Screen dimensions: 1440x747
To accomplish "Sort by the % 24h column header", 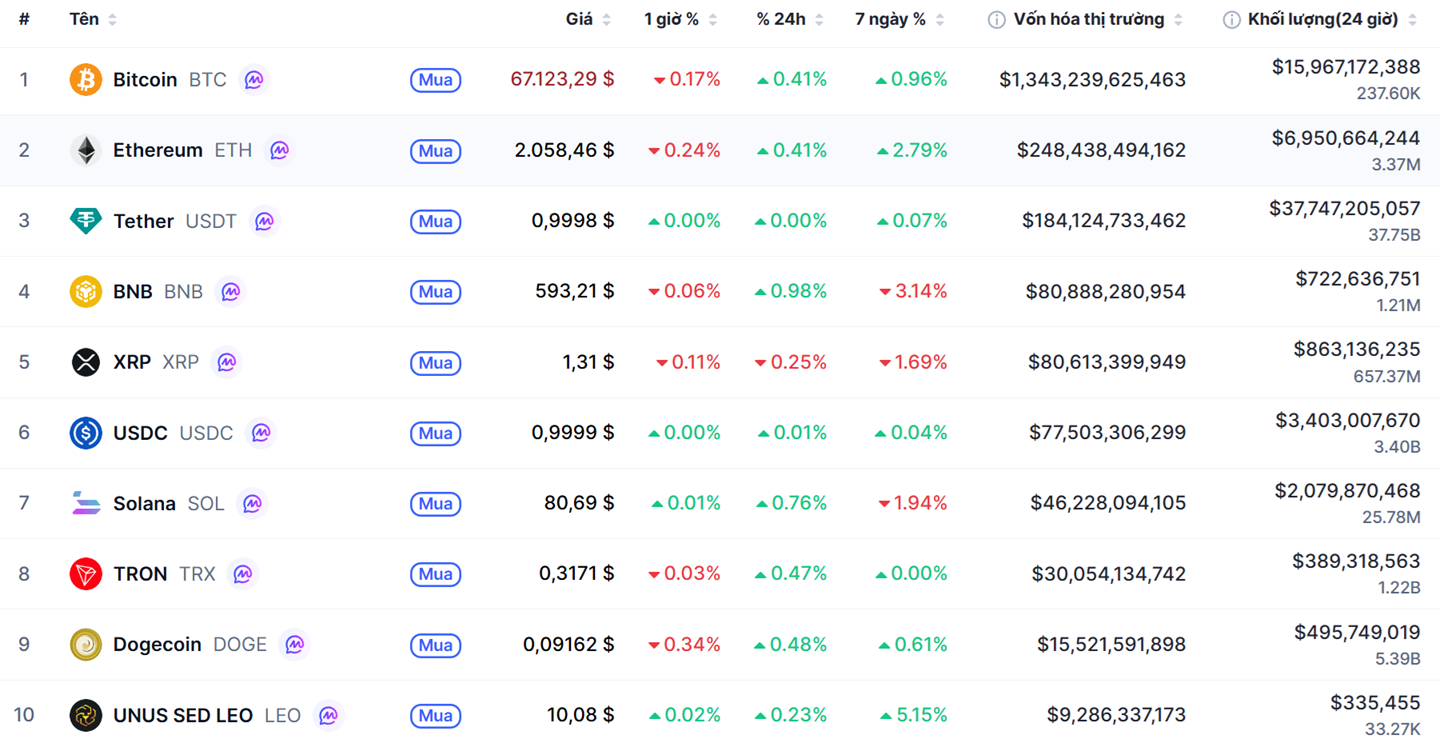I will (x=781, y=20).
